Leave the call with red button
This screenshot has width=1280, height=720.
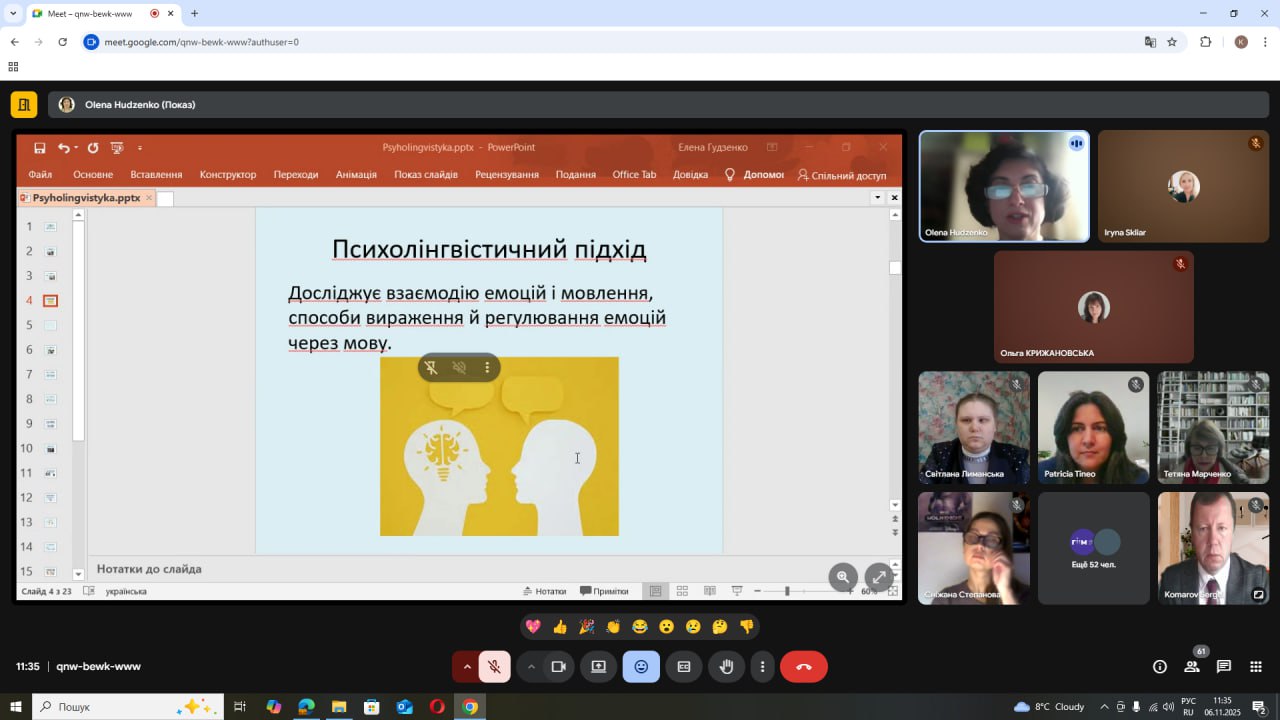[x=803, y=667]
